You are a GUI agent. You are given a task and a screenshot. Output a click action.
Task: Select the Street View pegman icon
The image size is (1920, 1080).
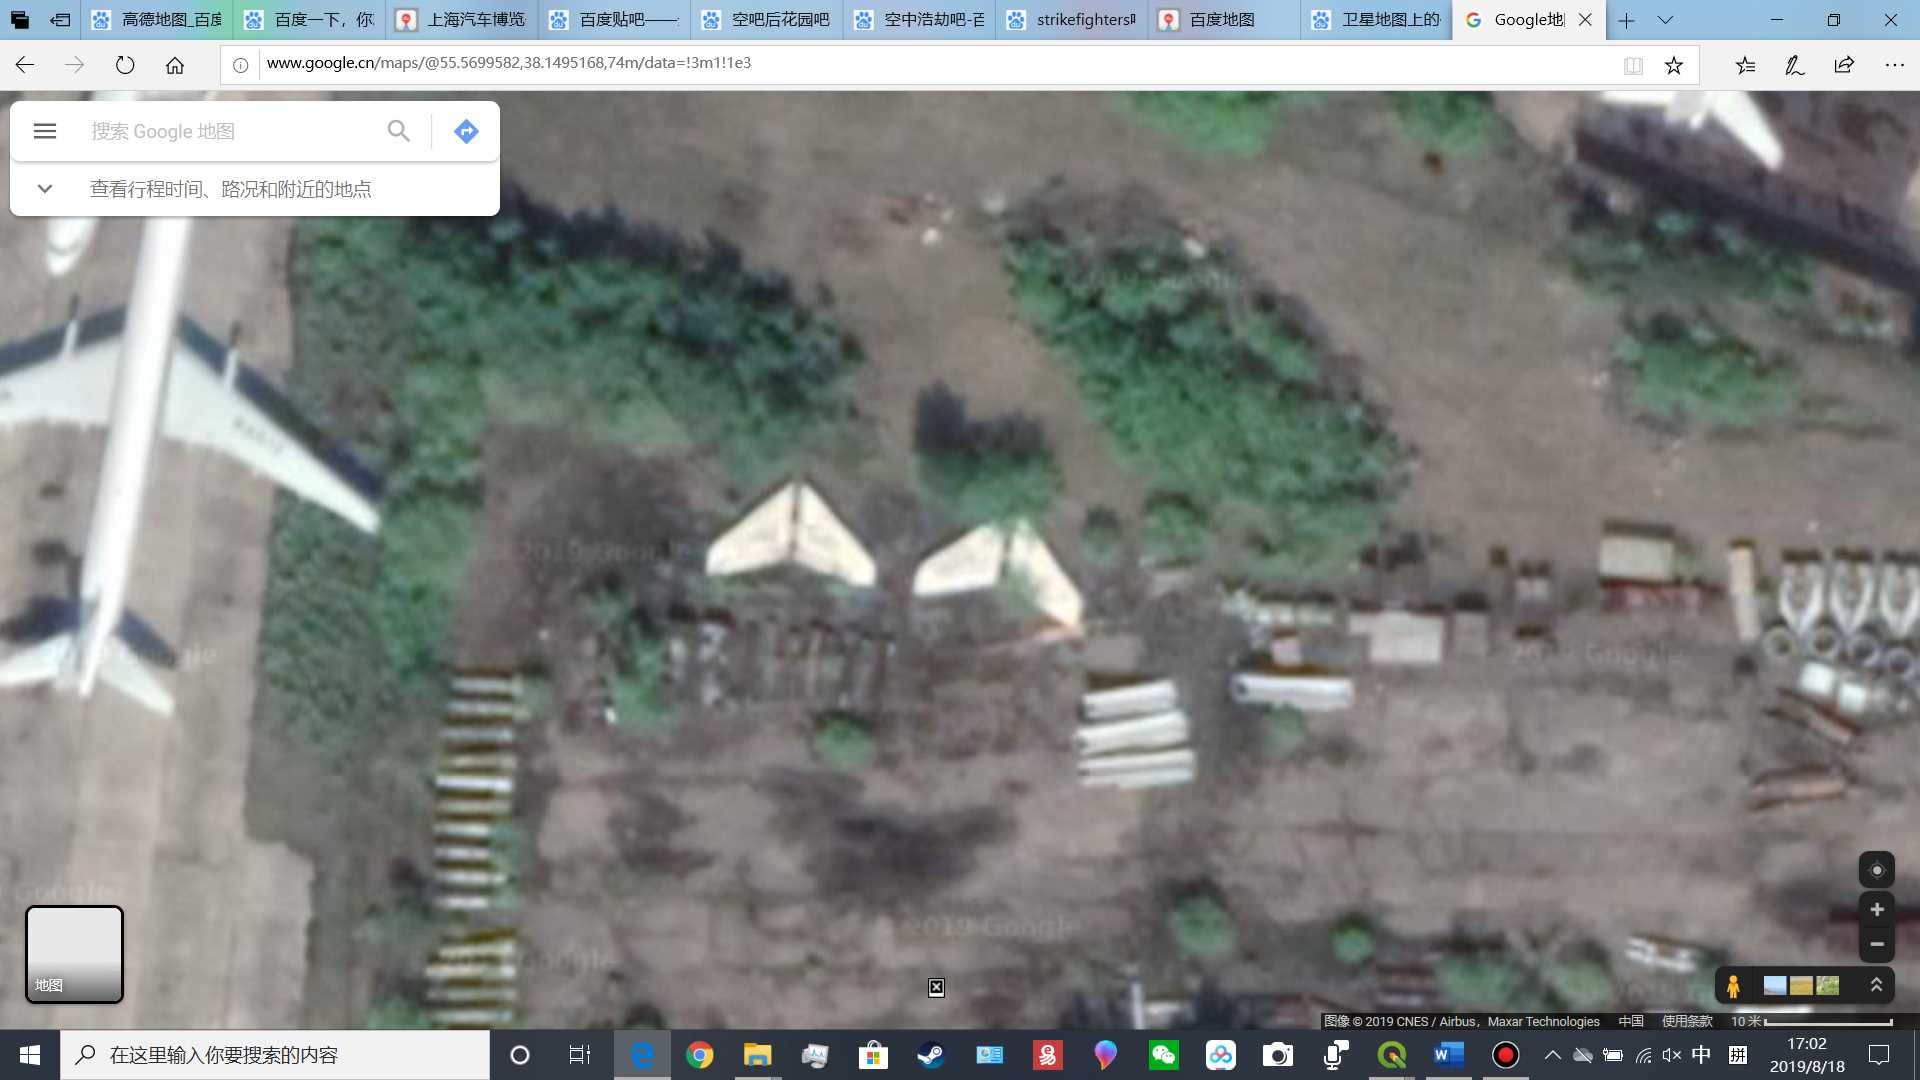point(1733,986)
